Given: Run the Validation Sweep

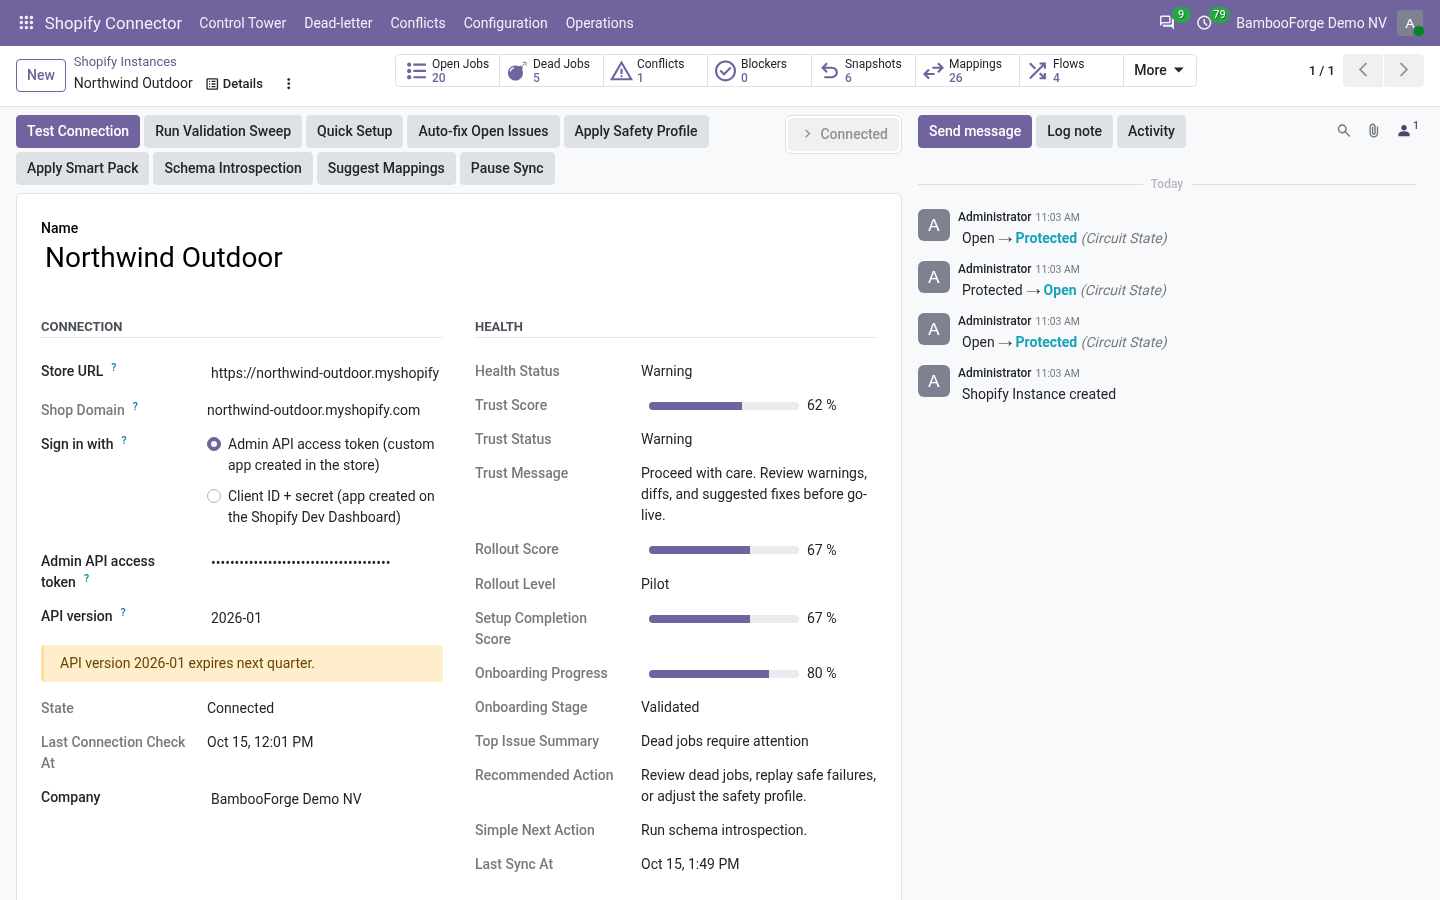Looking at the screenshot, I should click(x=223, y=131).
